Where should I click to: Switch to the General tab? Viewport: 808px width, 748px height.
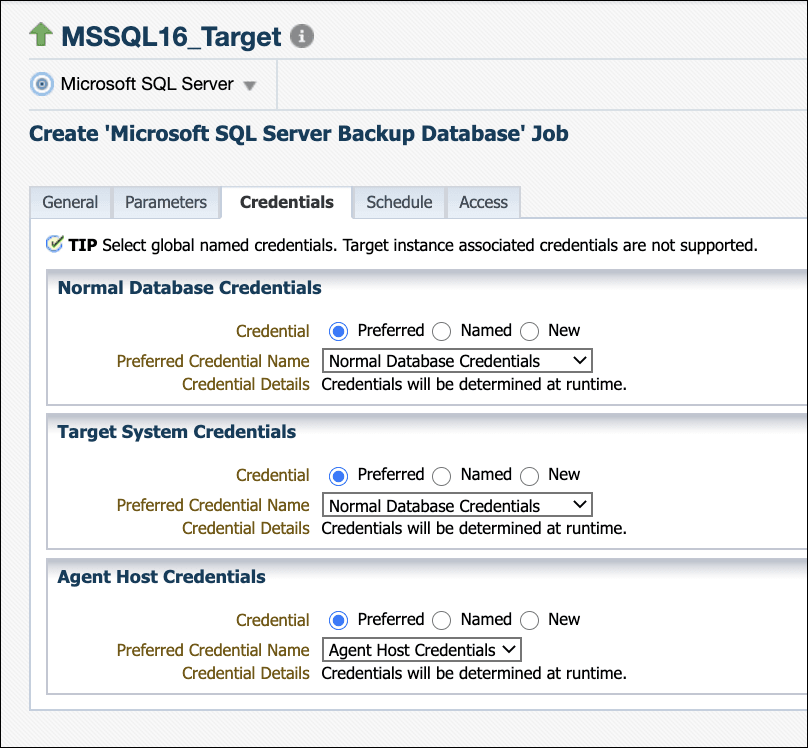70,202
